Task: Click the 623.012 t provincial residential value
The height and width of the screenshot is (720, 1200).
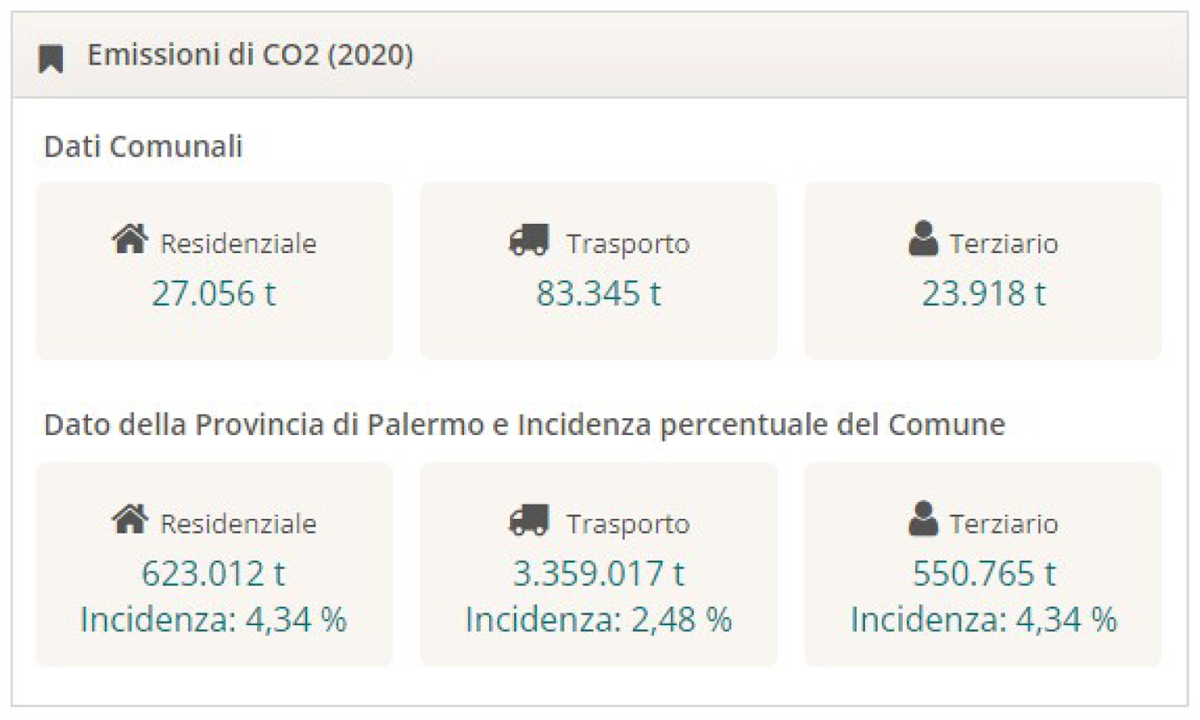Action: [x=214, y=574]
